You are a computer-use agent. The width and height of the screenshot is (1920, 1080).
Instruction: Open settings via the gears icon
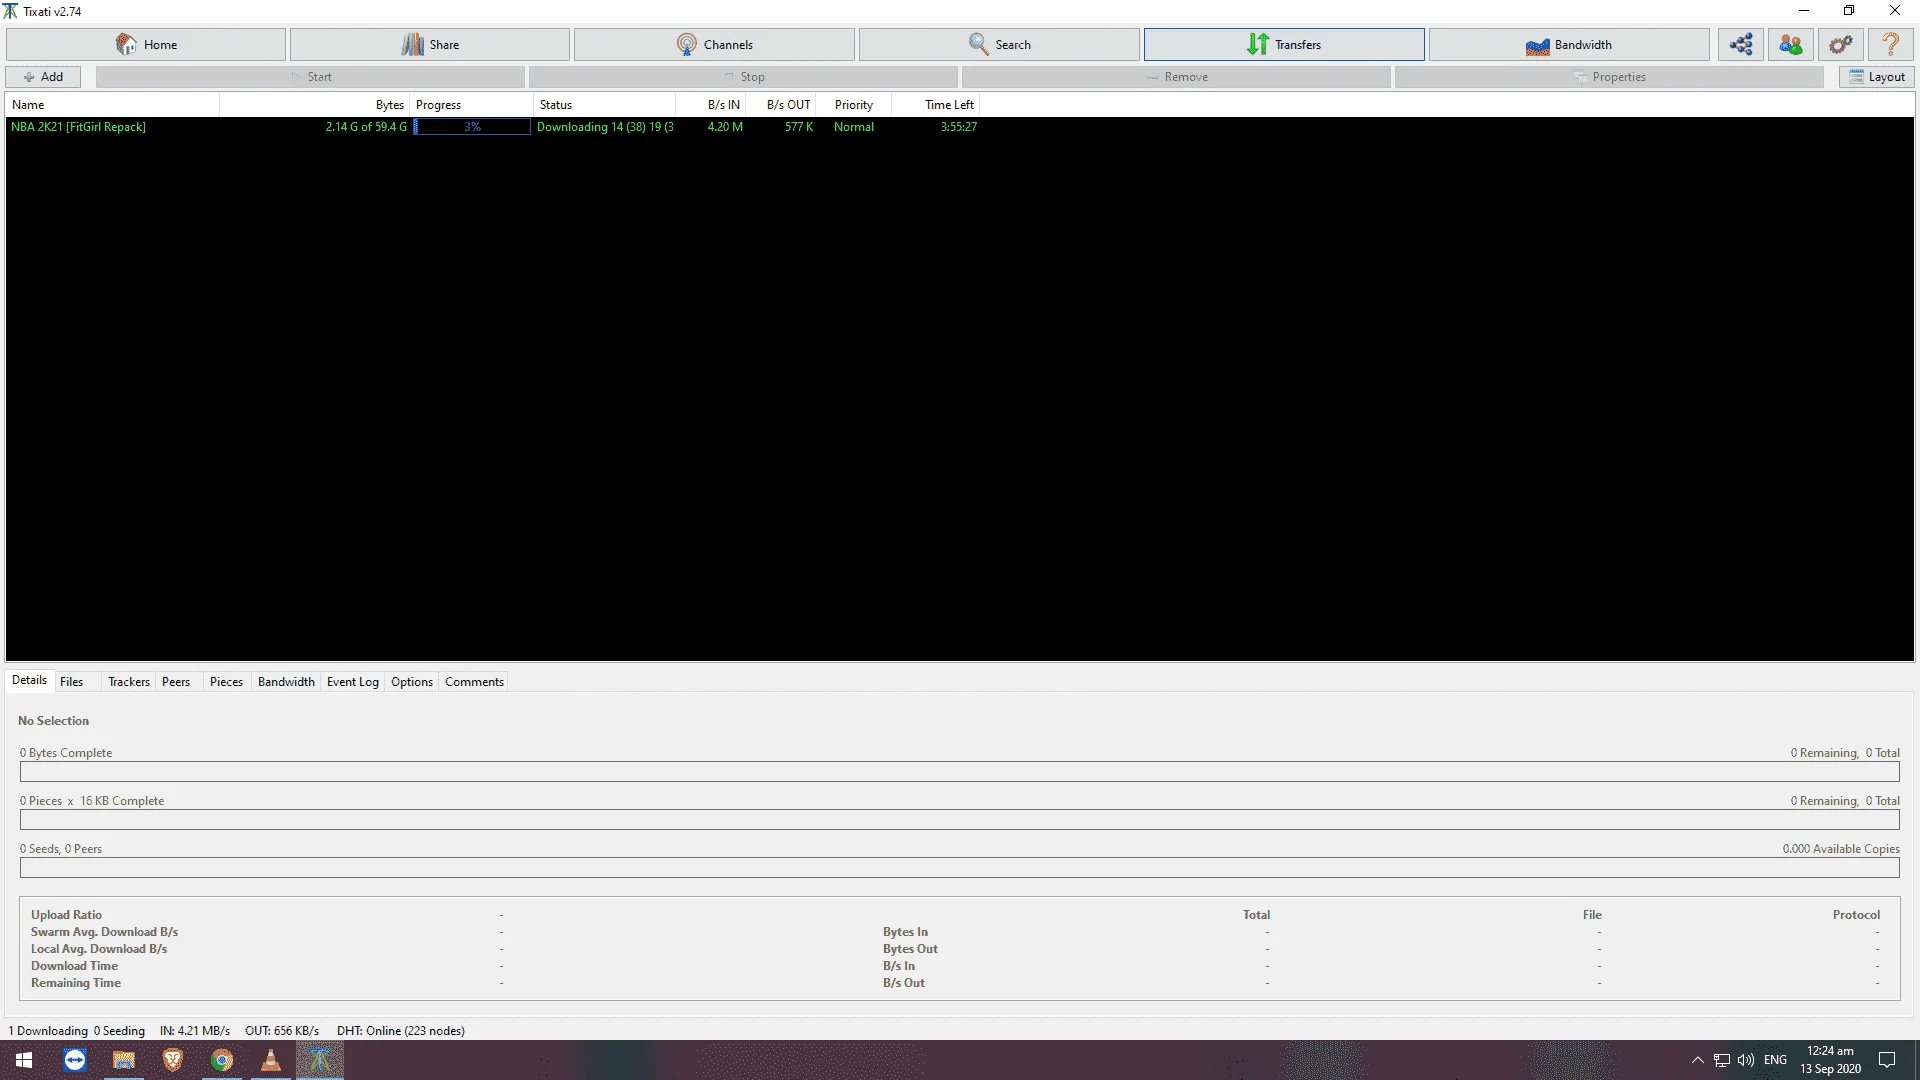point(1841,44)
